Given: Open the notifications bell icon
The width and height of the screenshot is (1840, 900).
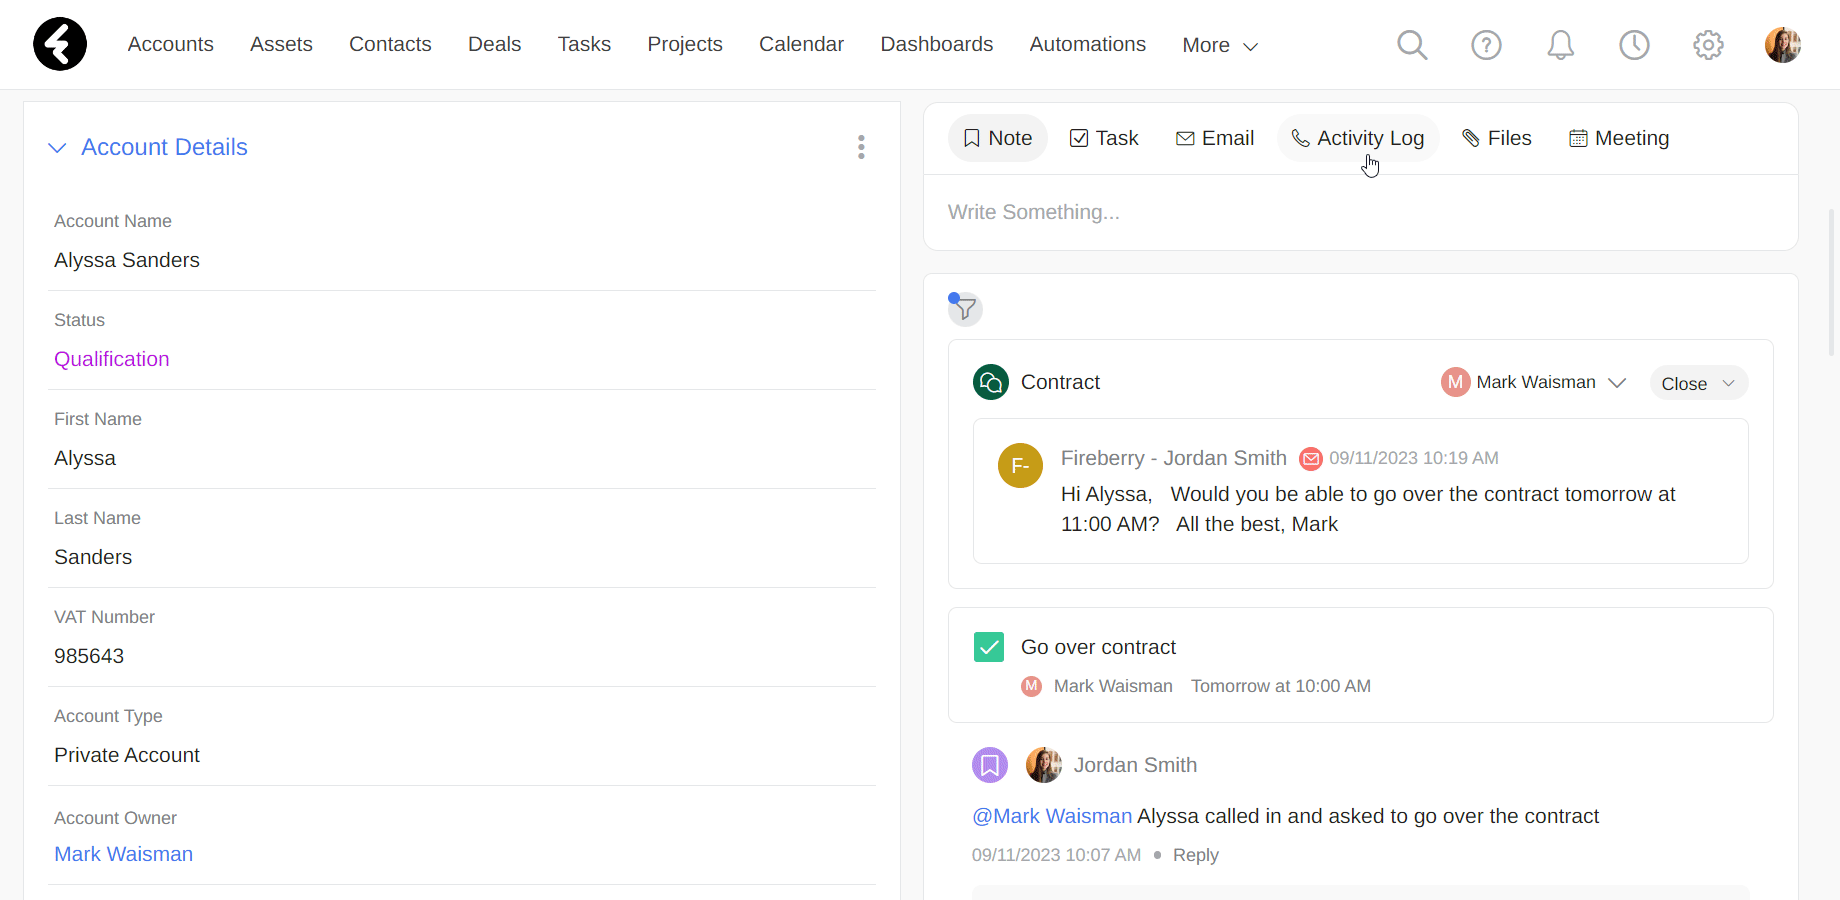Looking at the screenshot, I should (1560, 45).
